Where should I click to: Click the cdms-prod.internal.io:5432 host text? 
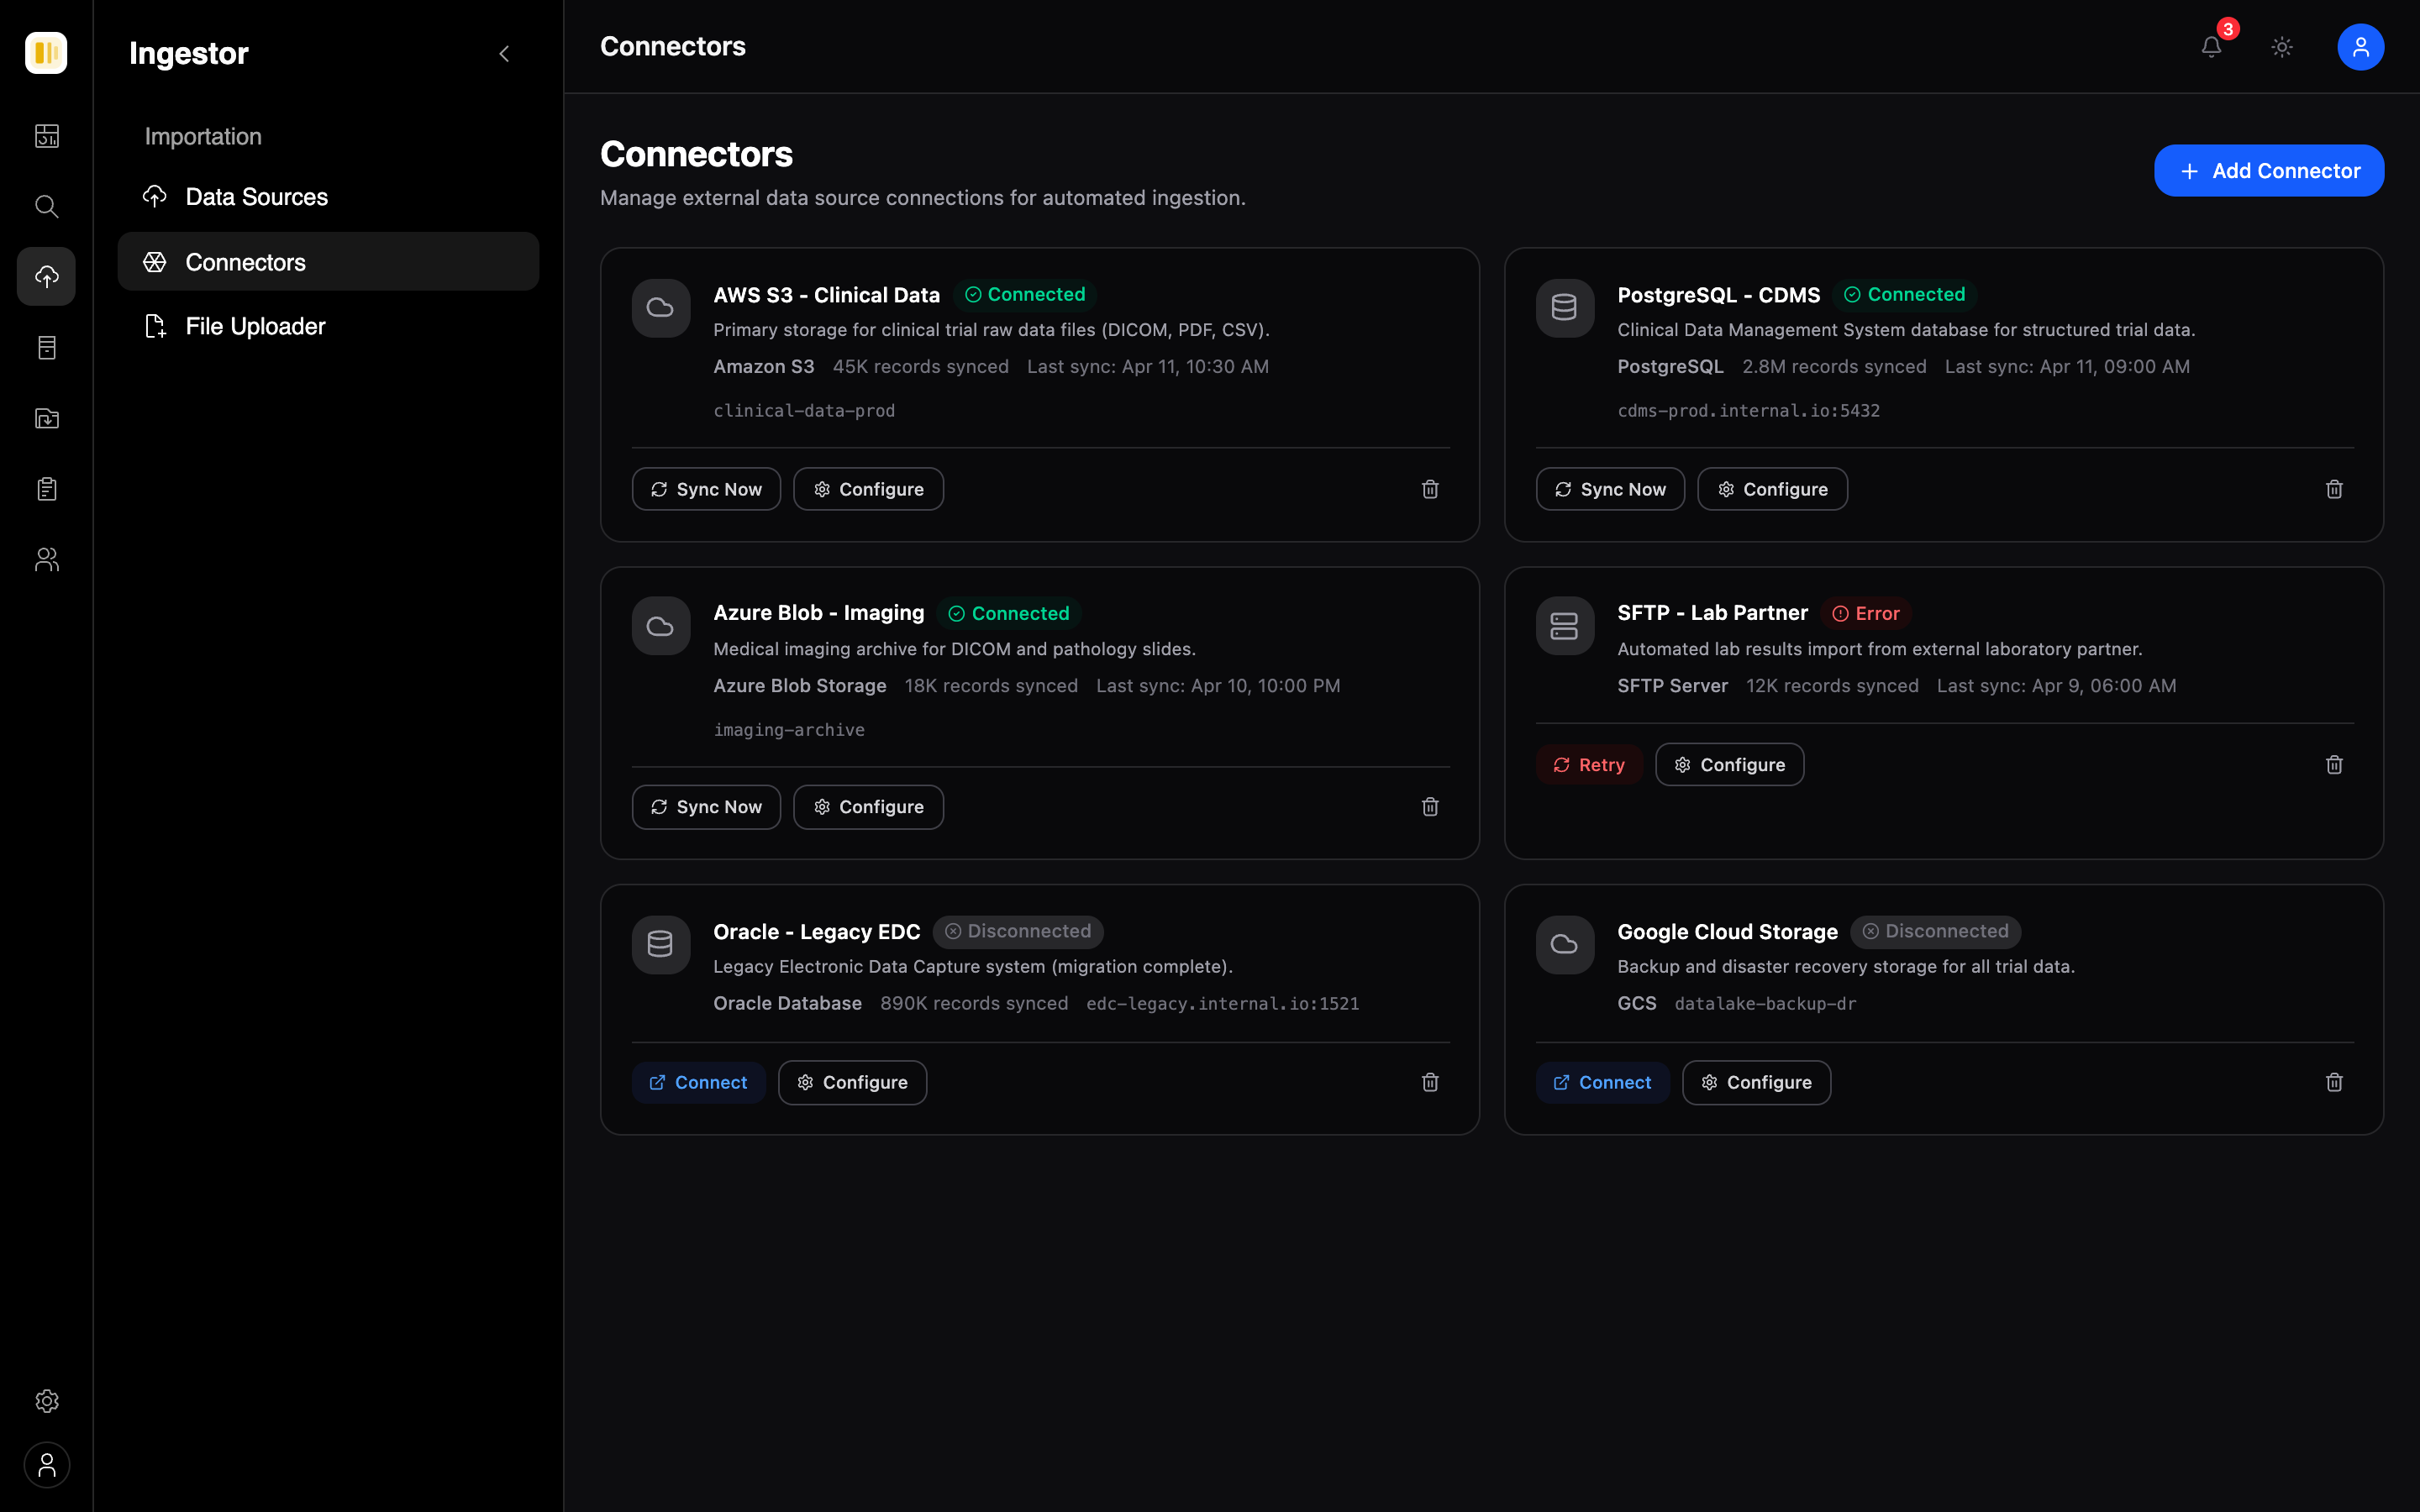coord(1748,410)
